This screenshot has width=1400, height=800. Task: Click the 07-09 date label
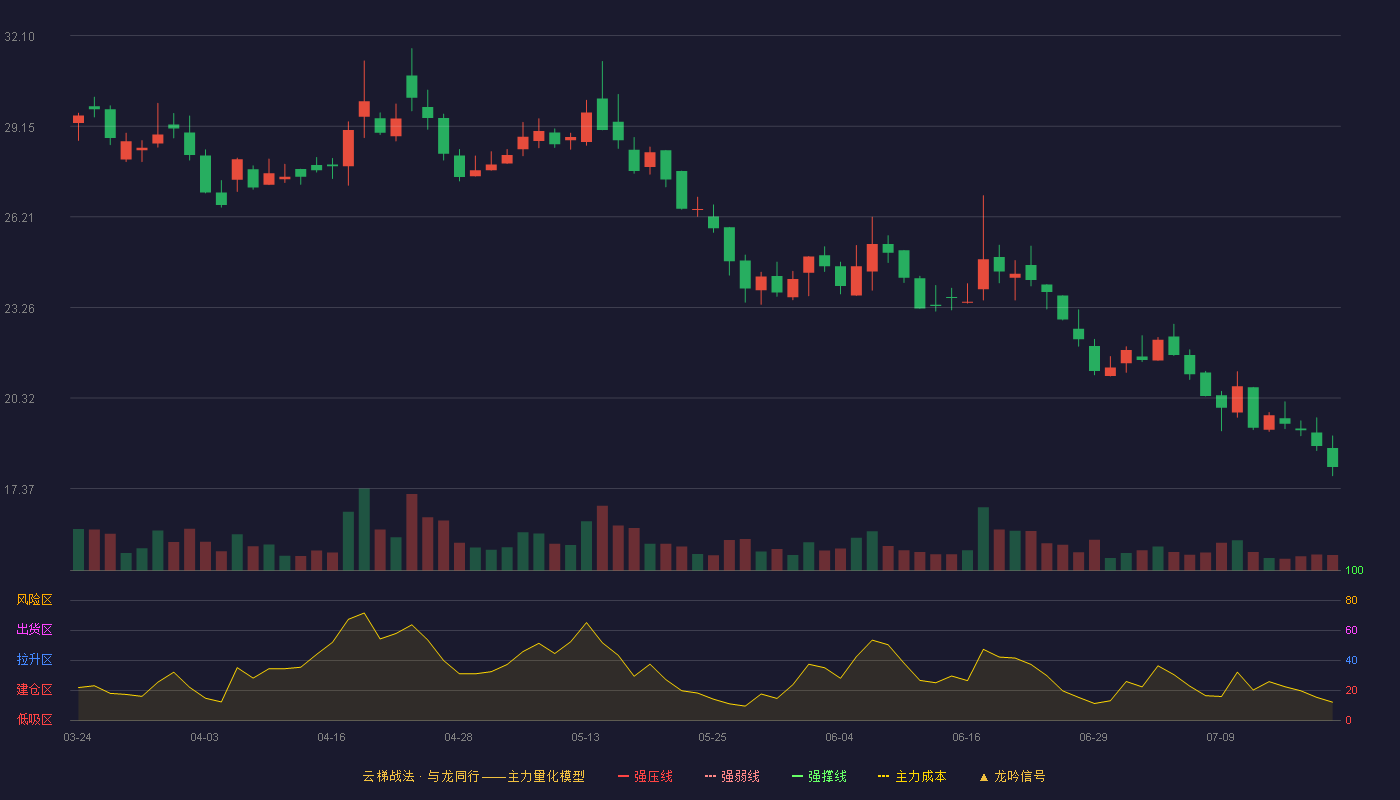coord(1221,737)
